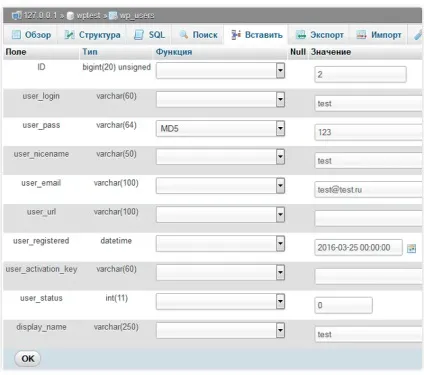
Task: Open function dropdown for user_login
Action: [x=220, y=100]
